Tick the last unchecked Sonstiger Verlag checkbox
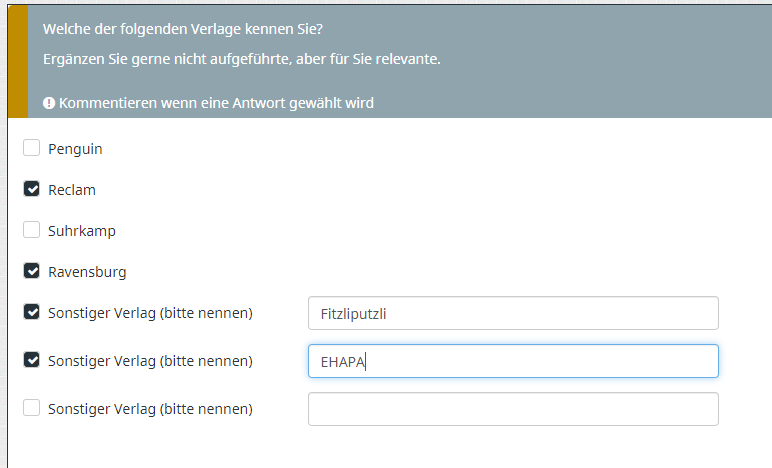The image size is (772, 468). tap(31, 408)
